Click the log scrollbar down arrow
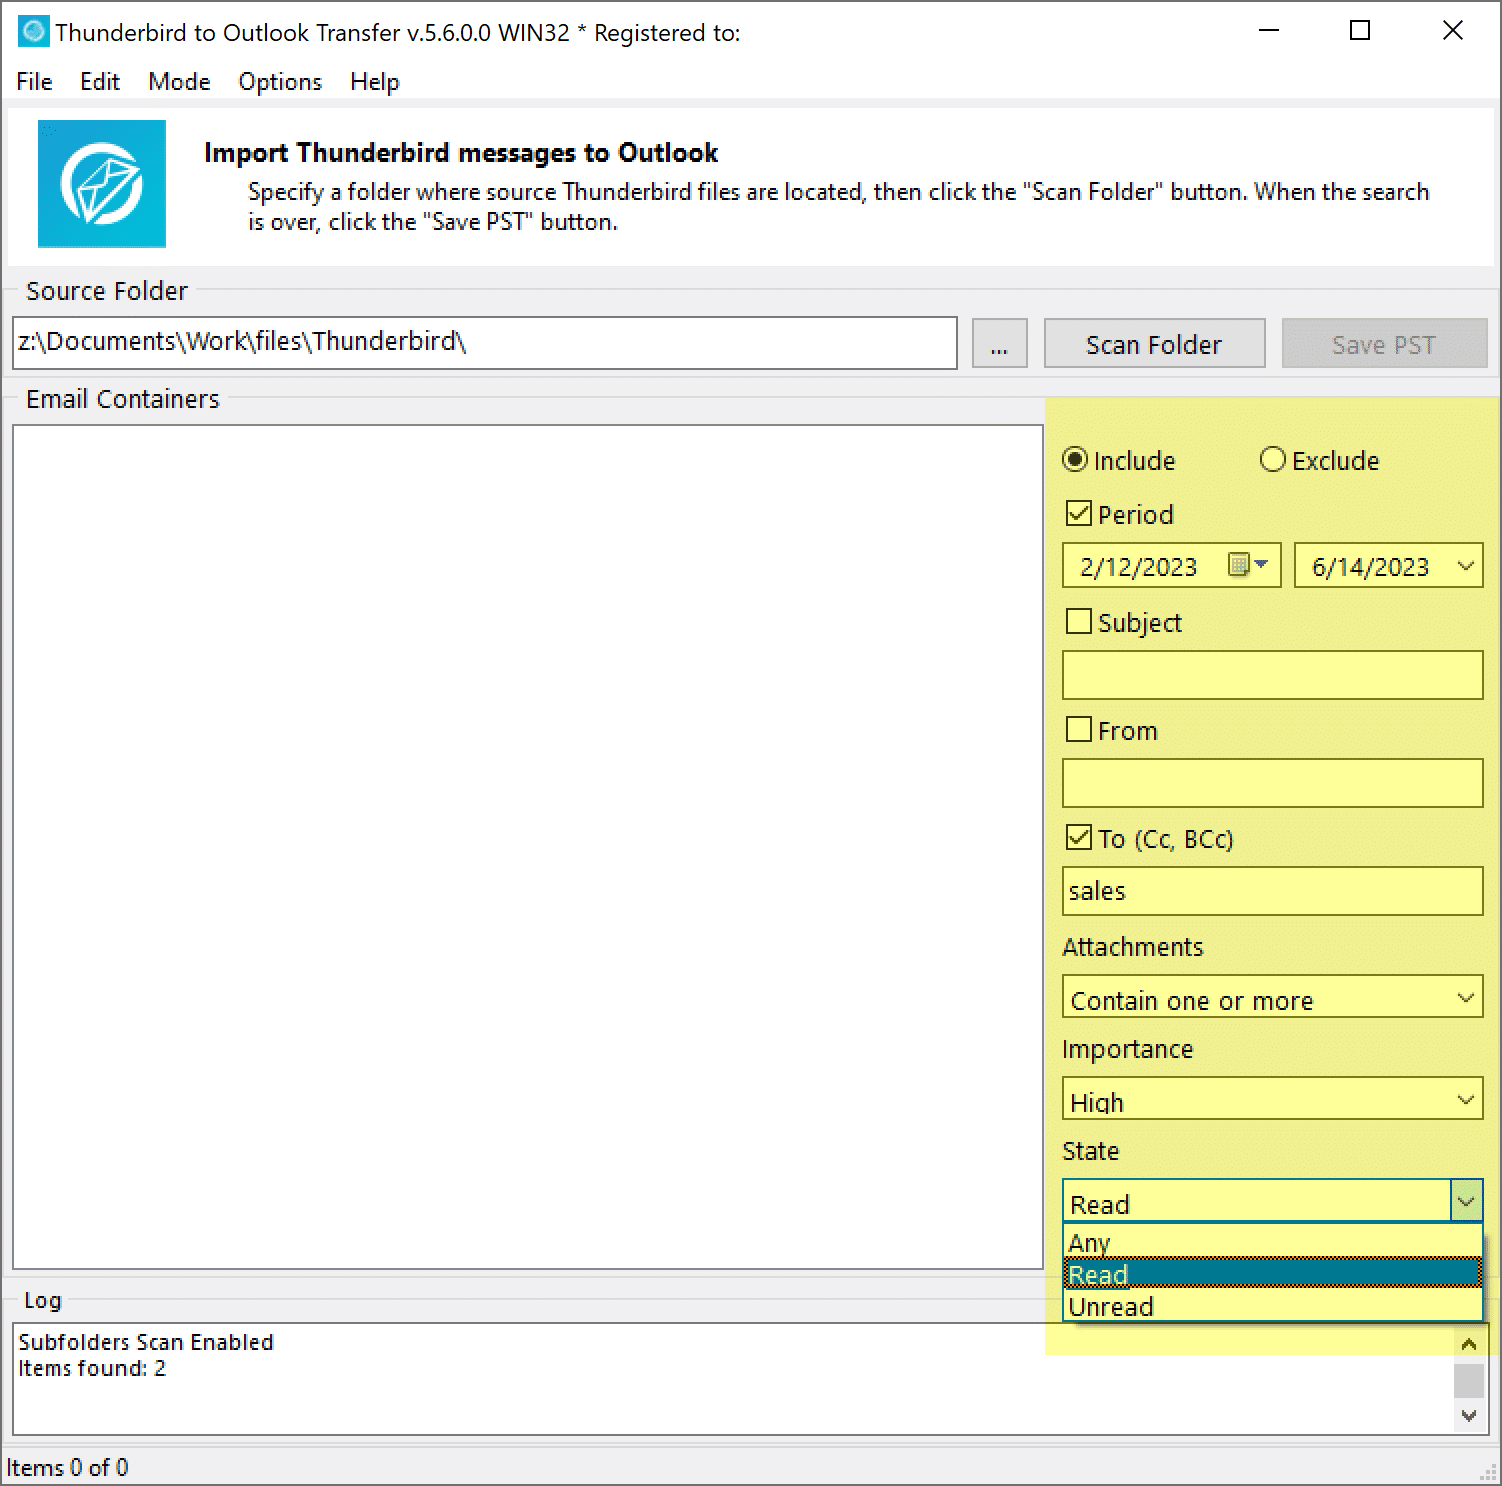 pos(1468,1415)
